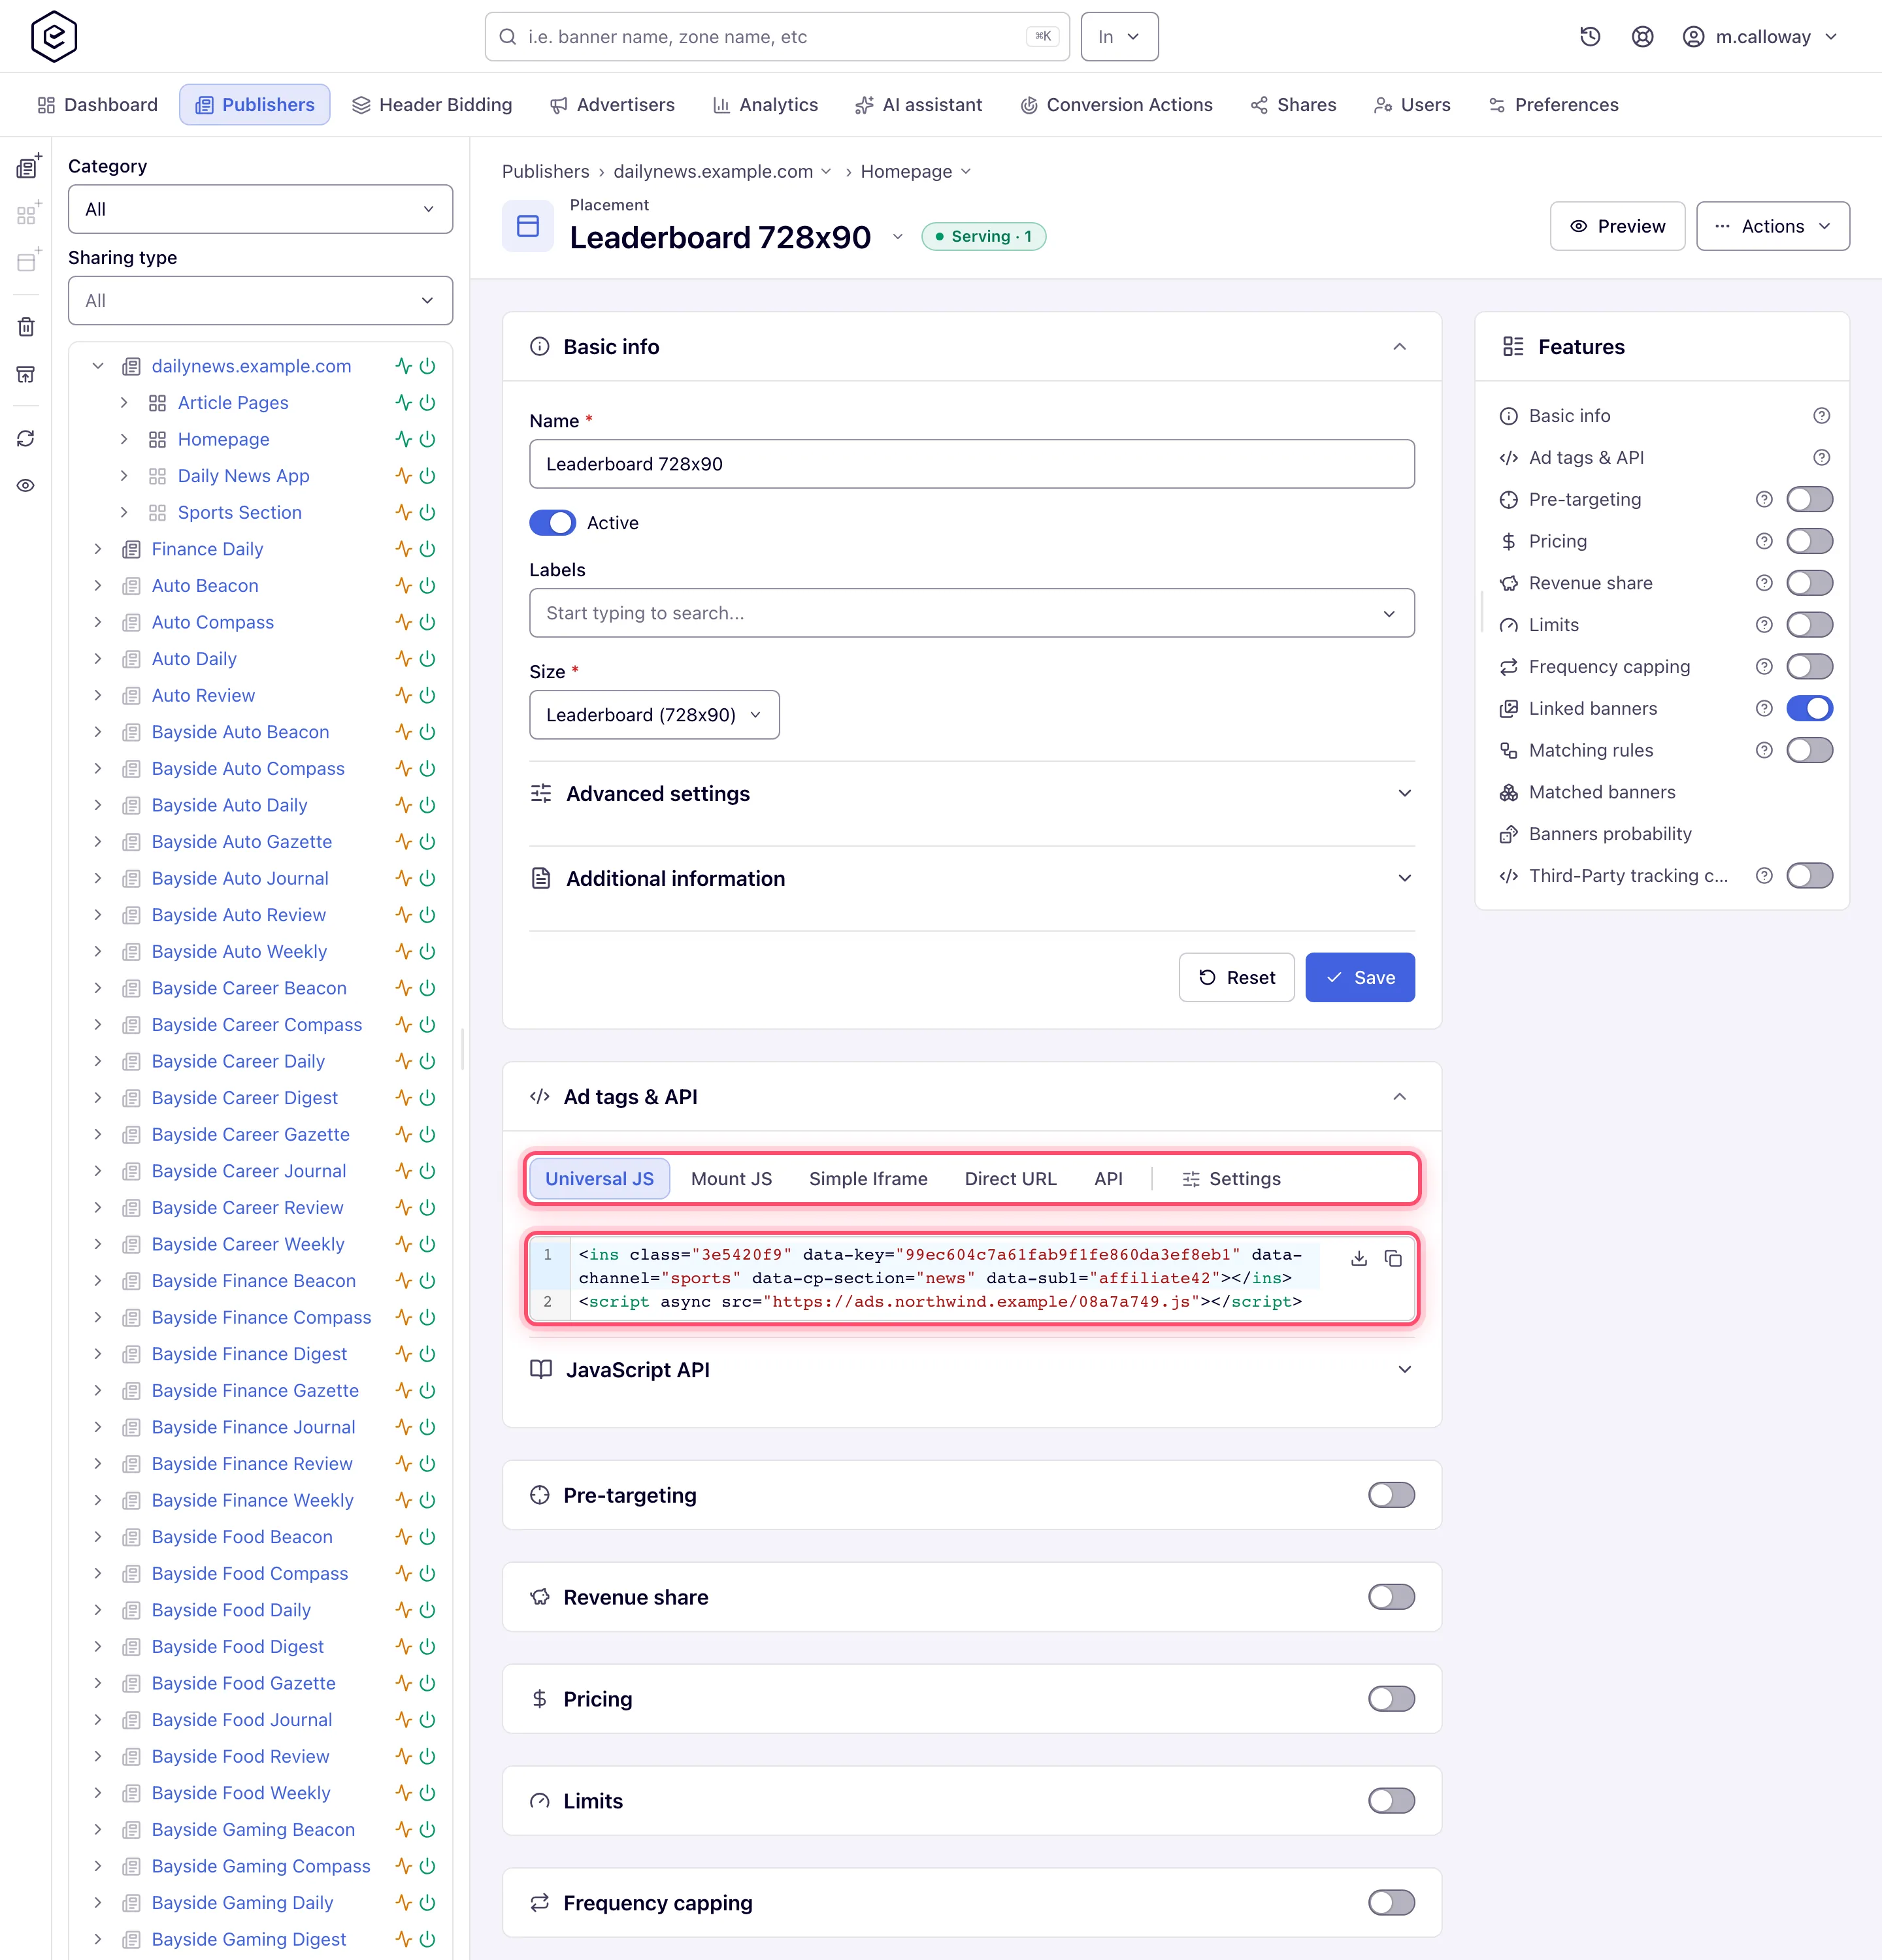Disable Linked banners in Features panel
1882x1960 pixels.
pos(1810,708)
